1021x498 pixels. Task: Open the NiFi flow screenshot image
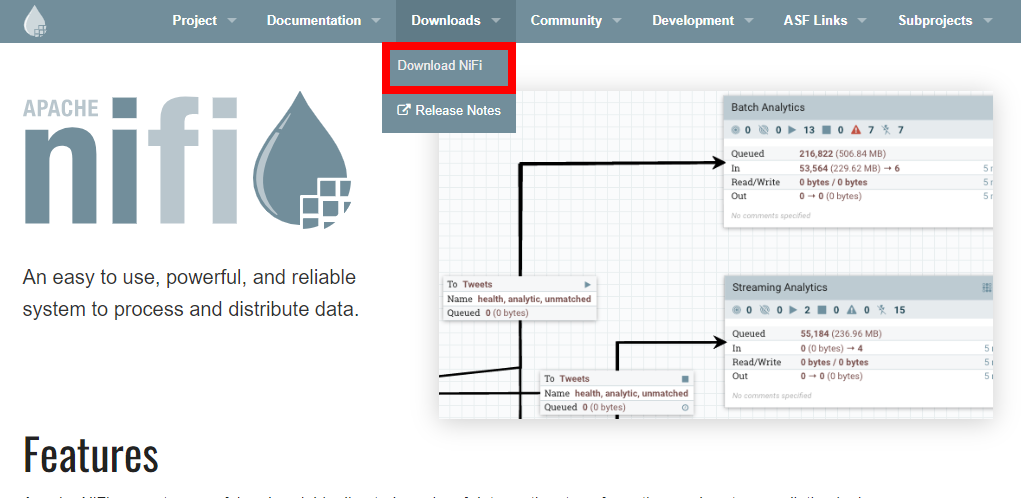coord(716,255)
